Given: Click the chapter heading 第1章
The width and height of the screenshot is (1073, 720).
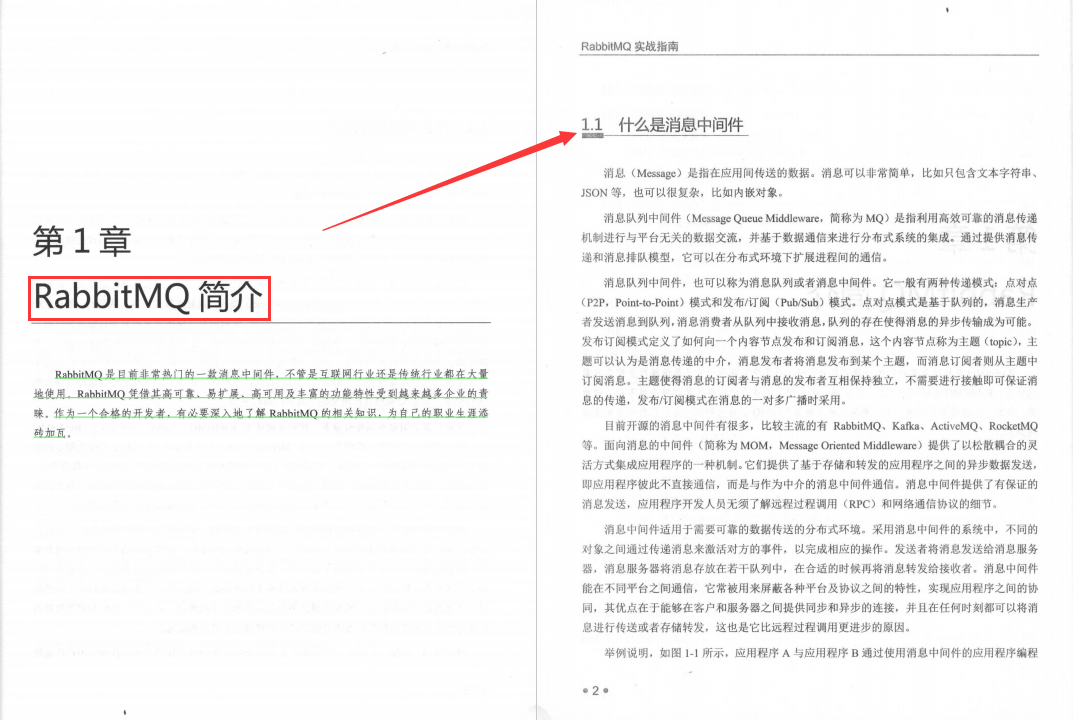Looking at the screenshot, I should pos(82,241).
